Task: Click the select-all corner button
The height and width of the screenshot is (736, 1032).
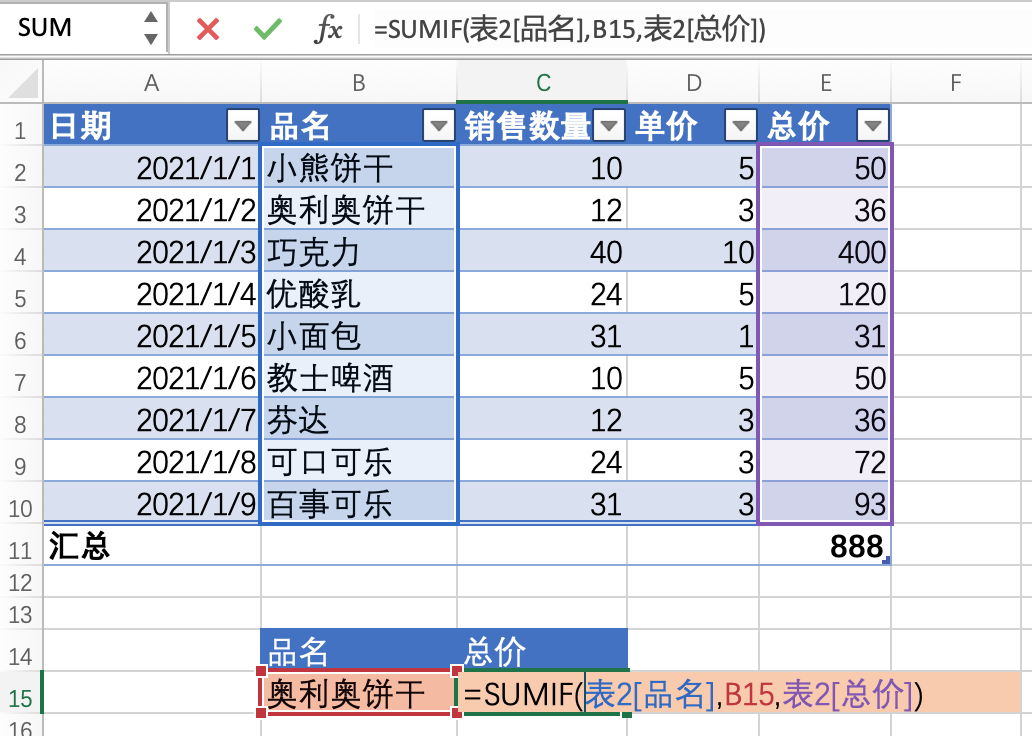Action: click(x=19, y=84)
